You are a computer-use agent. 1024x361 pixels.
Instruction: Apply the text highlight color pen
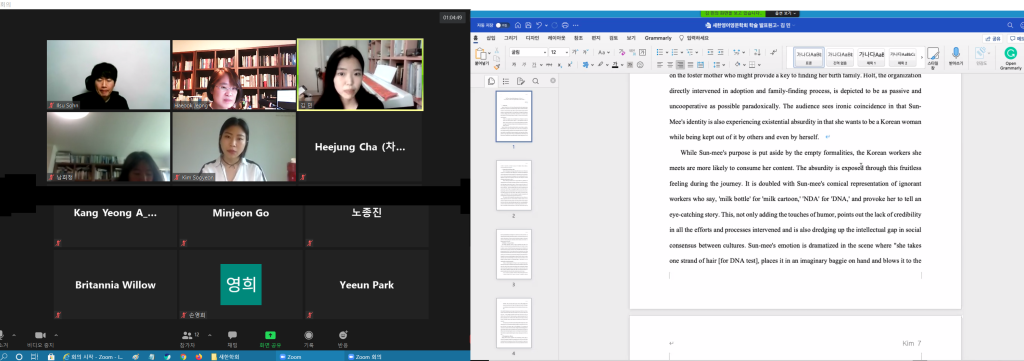[600, 65]
